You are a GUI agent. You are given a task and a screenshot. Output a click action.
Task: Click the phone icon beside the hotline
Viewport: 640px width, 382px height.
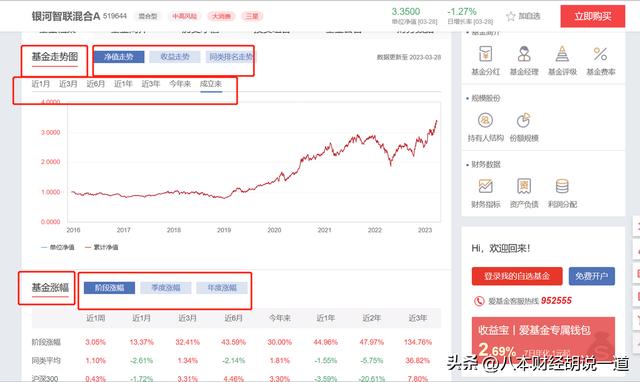(x=478, y=301)
